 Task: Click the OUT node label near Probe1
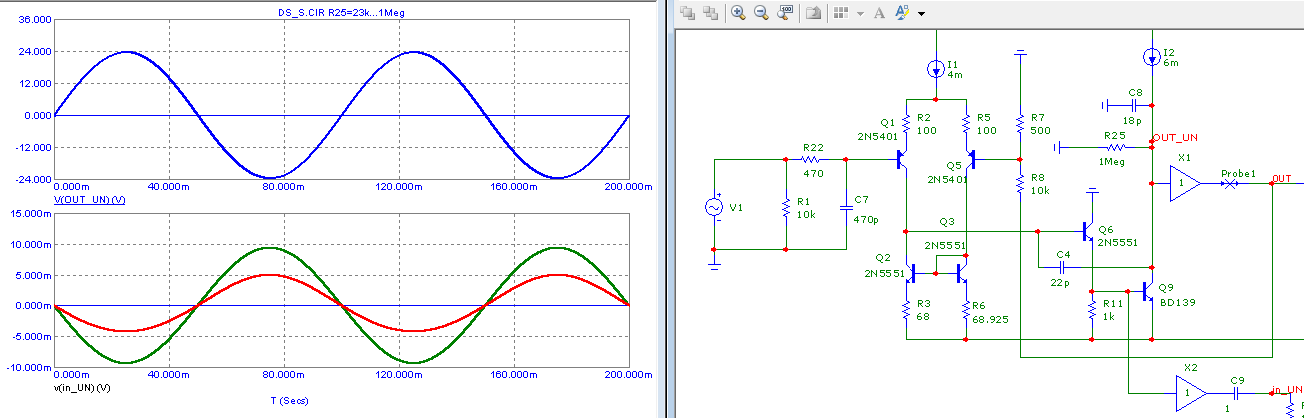coord(1281,179)
